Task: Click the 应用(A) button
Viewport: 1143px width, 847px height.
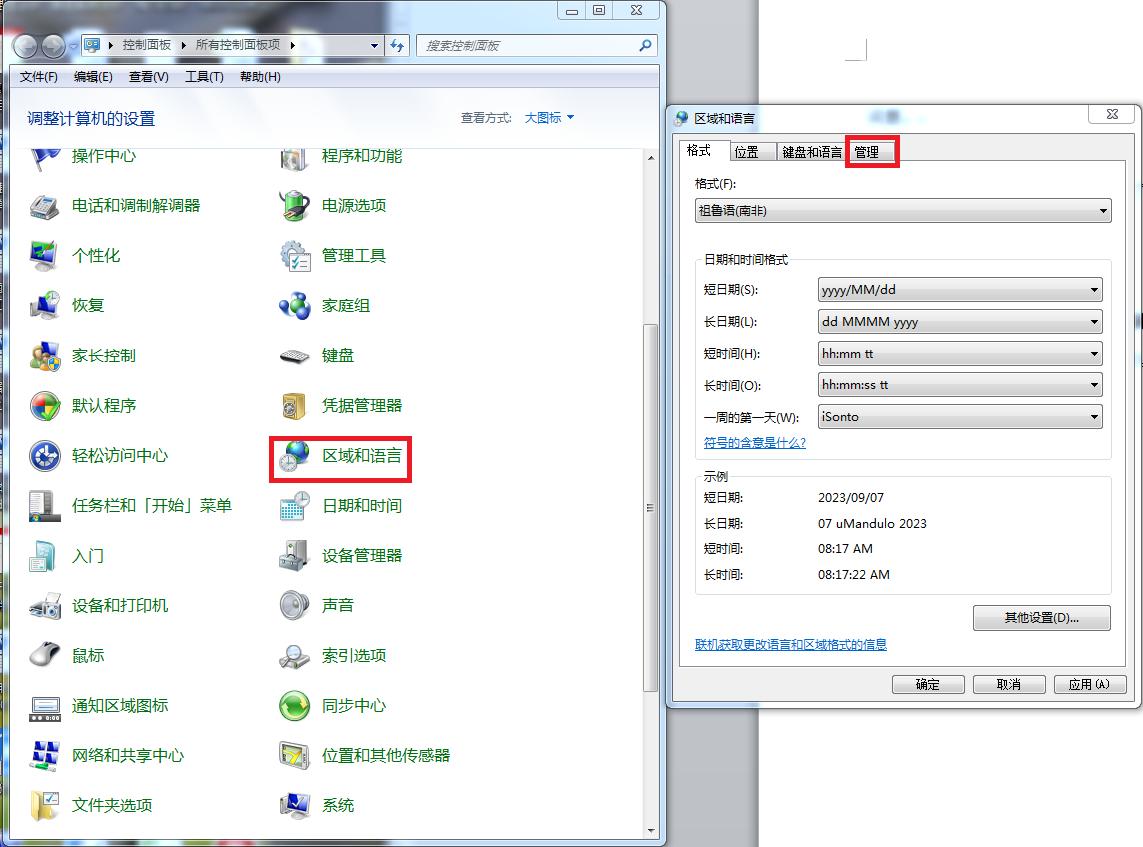Action: point(1090,684)
